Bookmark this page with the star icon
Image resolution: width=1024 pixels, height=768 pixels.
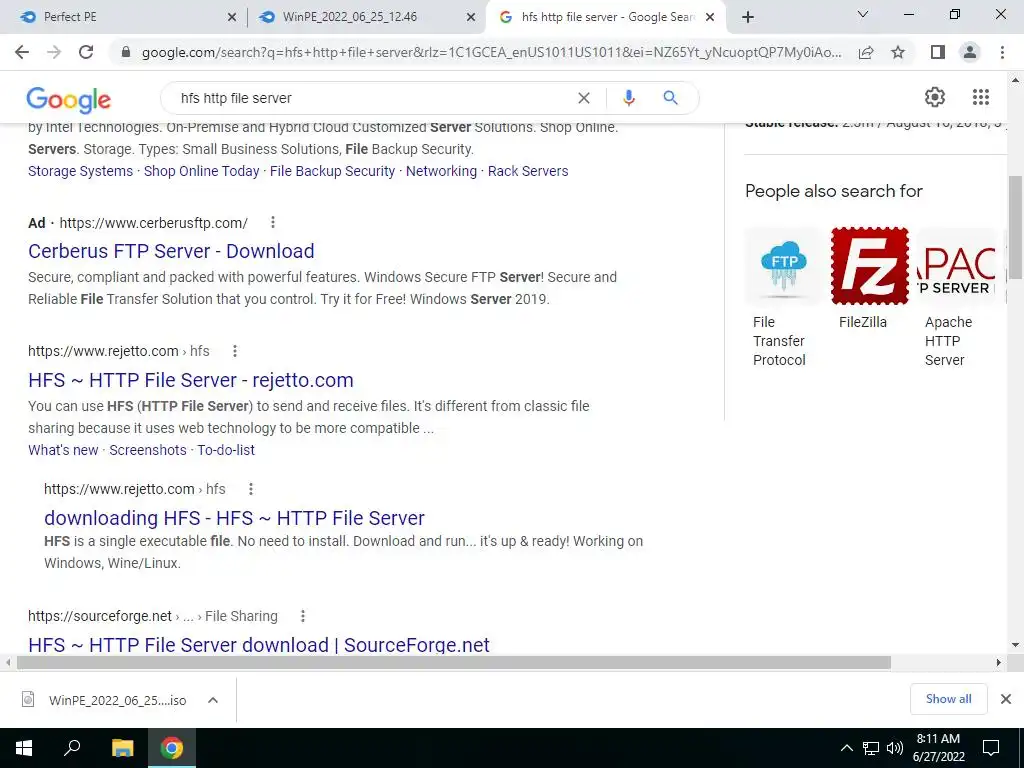point(898,52)
